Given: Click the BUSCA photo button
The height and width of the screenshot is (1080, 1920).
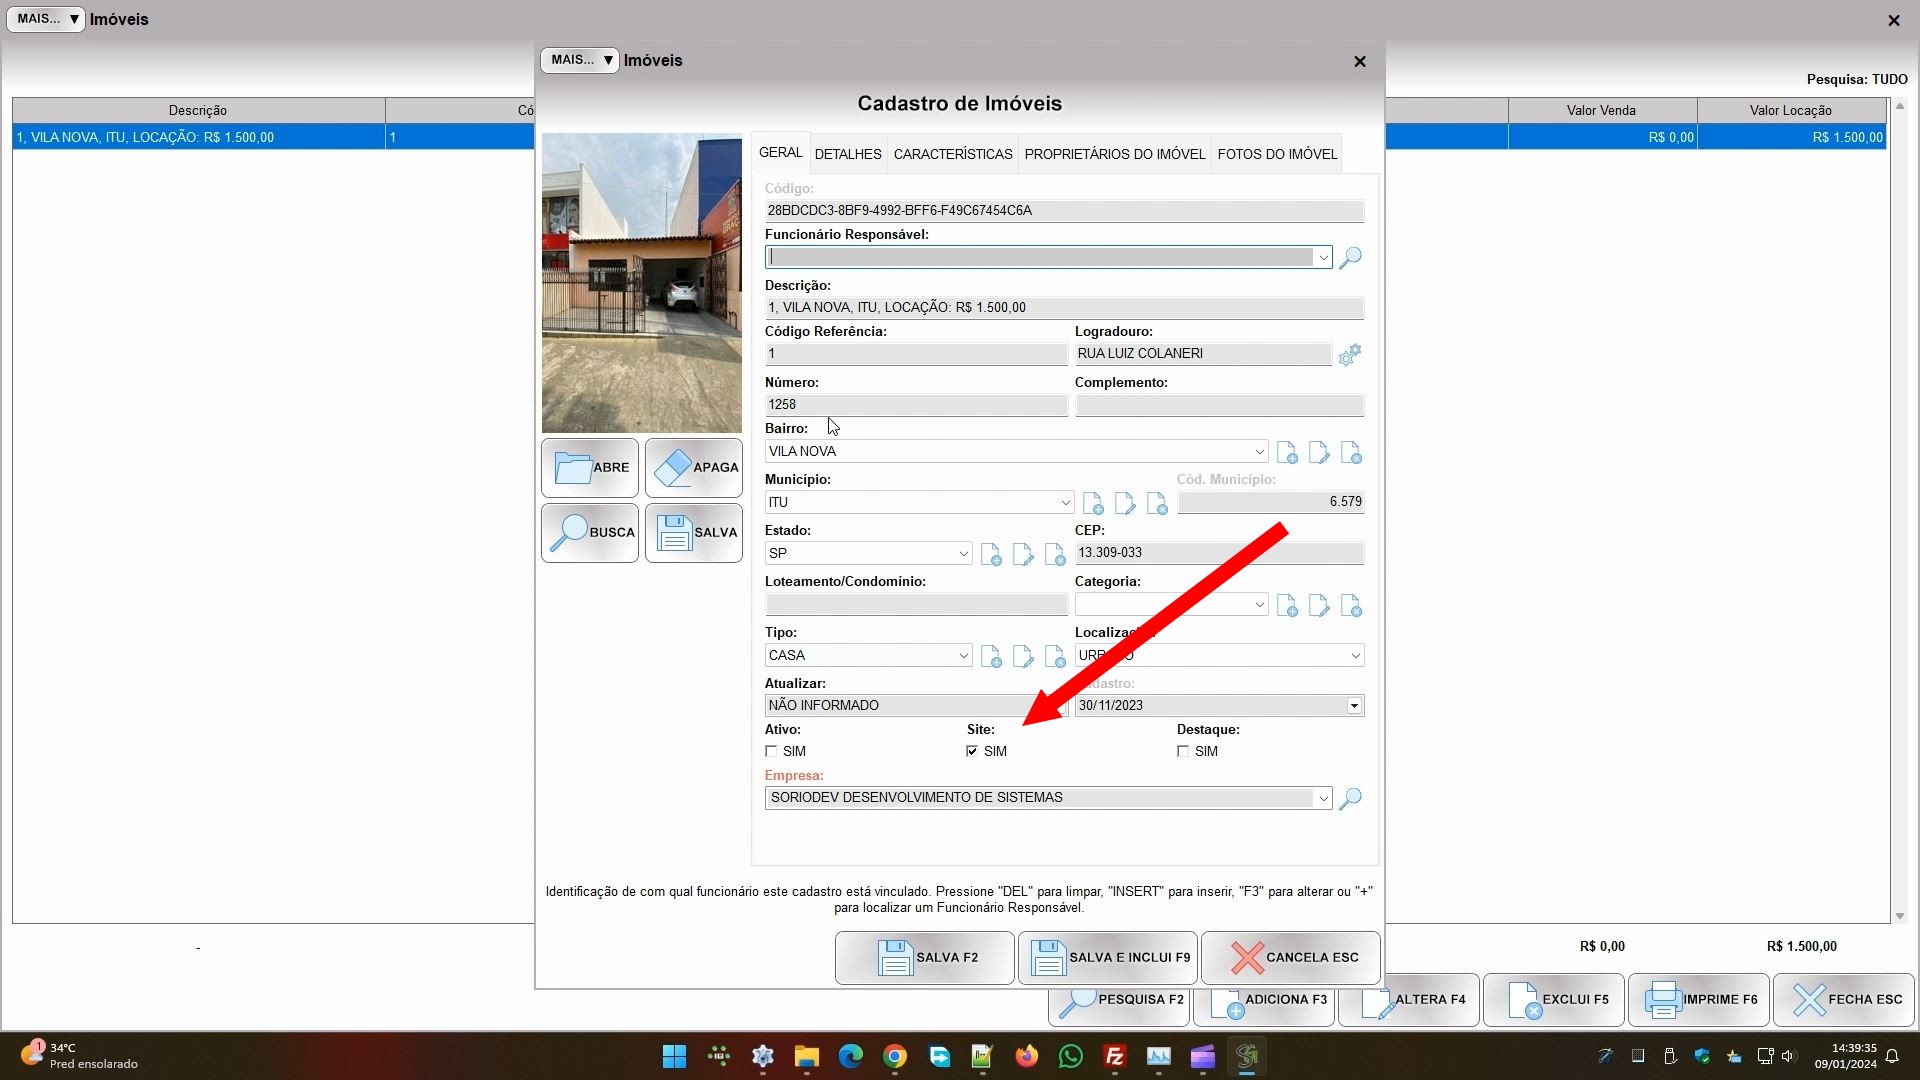Looking at the screenshot, I should [x=590, y=533].
